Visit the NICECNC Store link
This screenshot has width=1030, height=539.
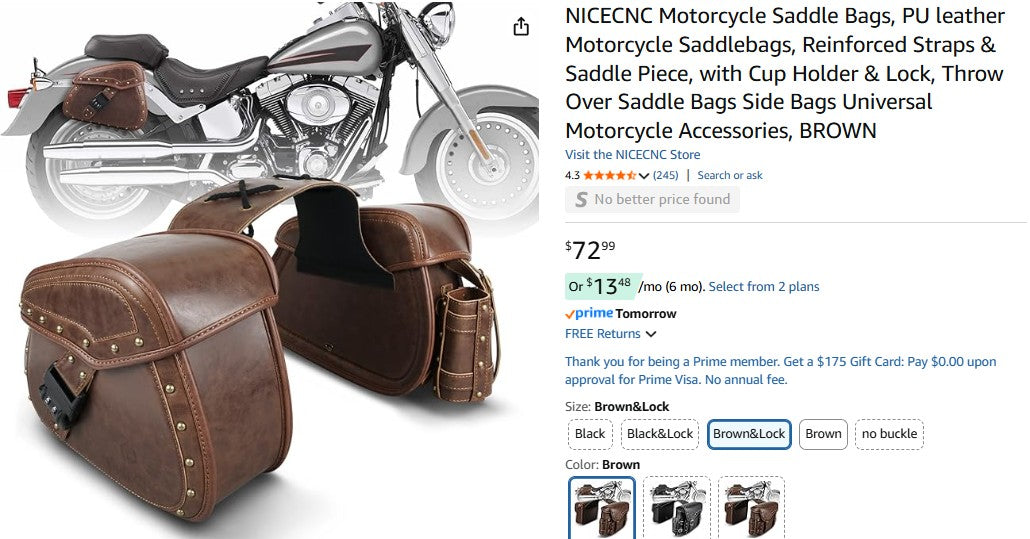click(632, 155)
